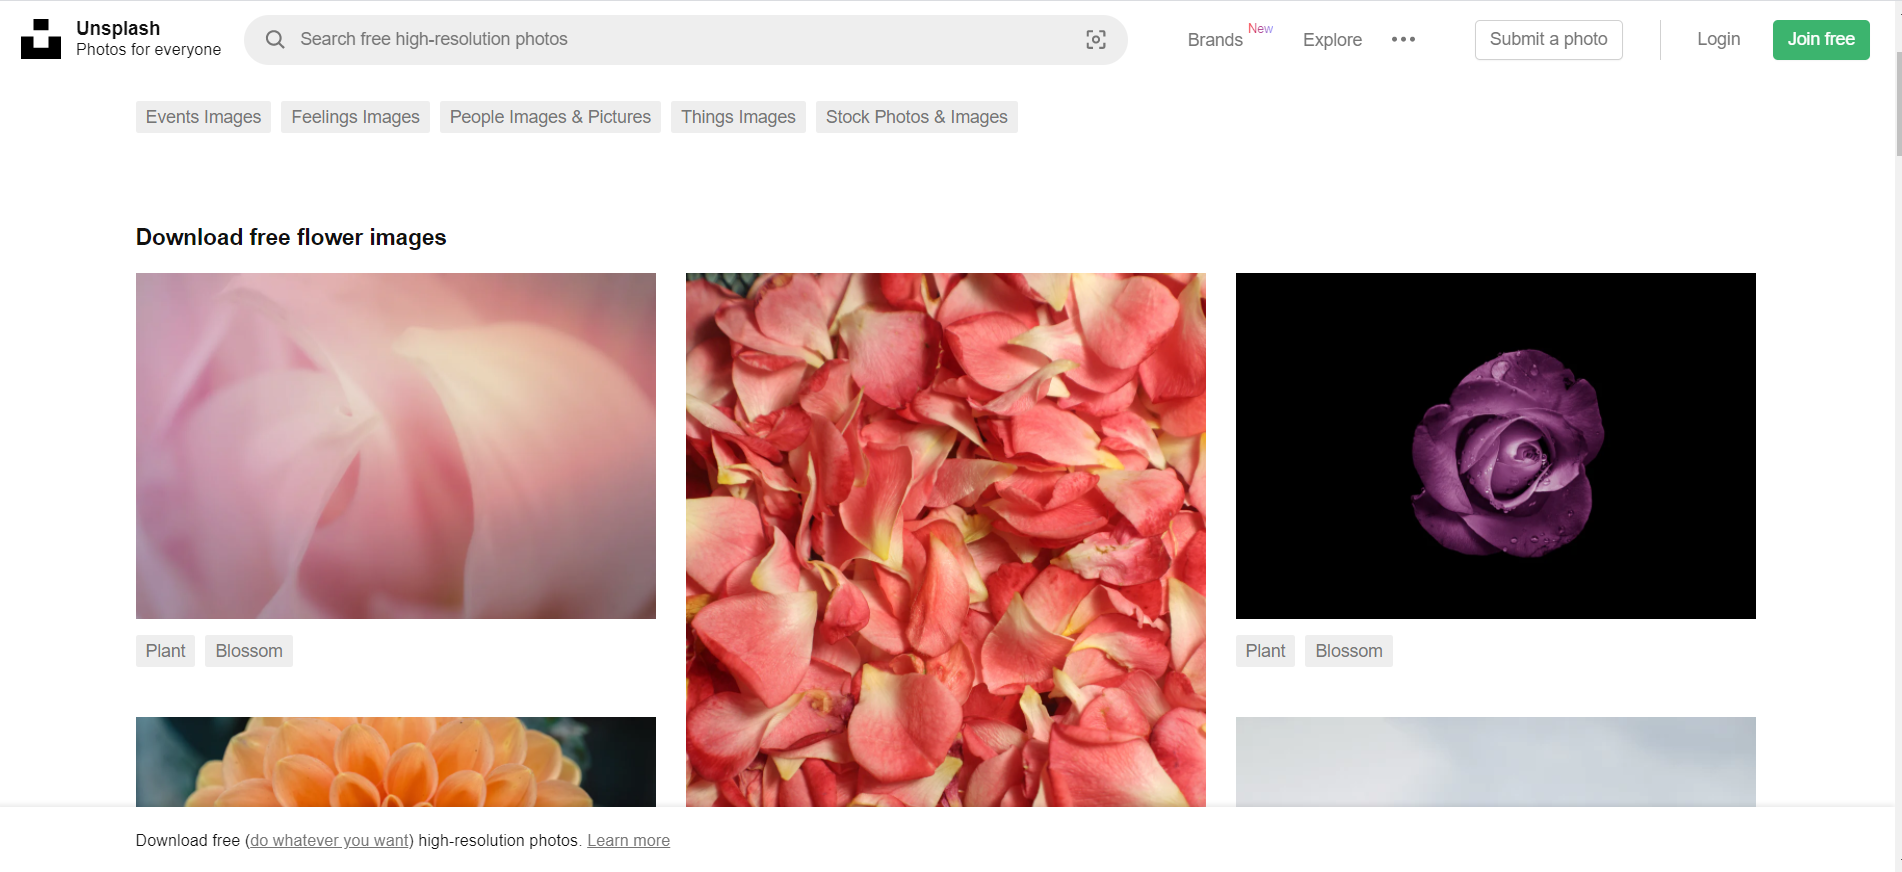This screenshot has height=872, width=1902.
Task: Click Plant tag under purple rose photo
Action: (x=1265, y=651)
